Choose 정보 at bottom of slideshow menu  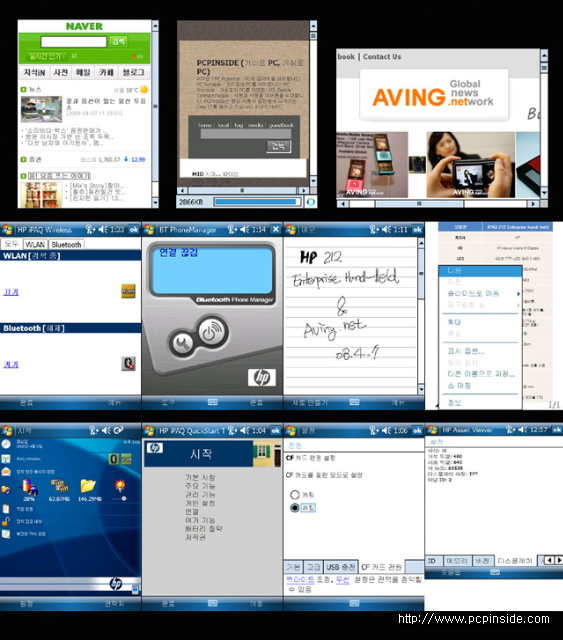coord(454,402)
